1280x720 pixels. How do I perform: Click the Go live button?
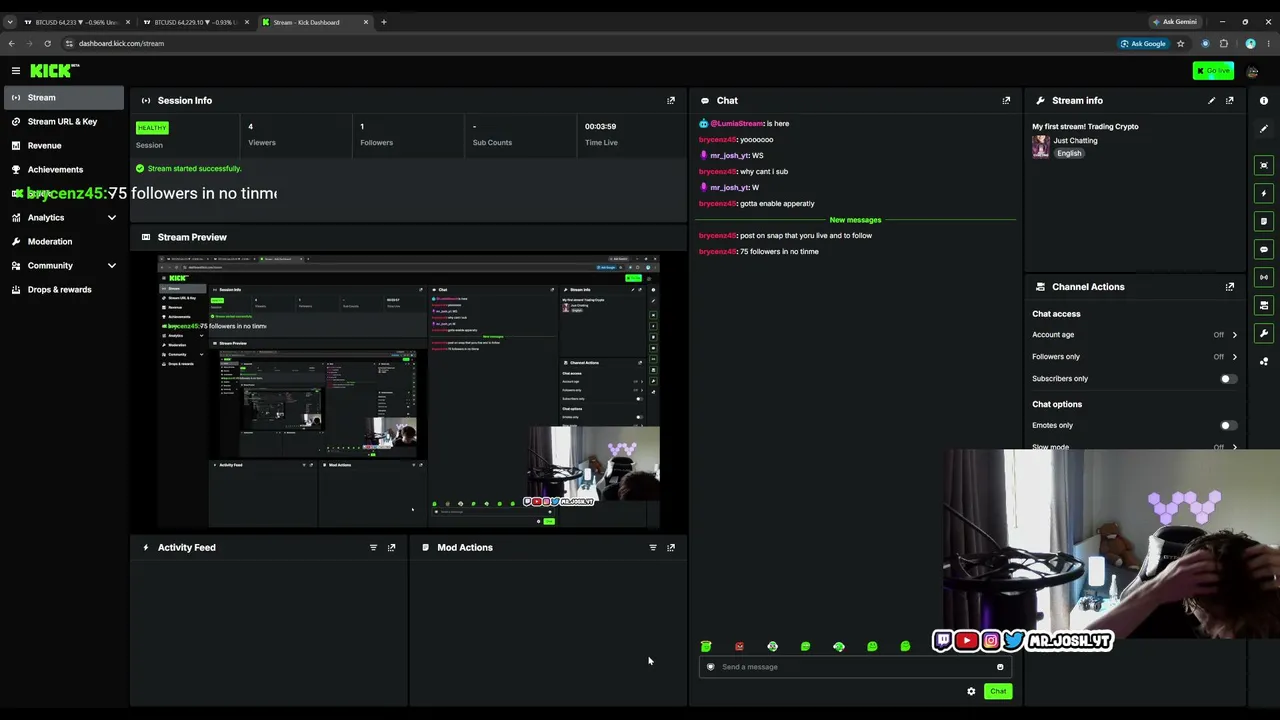tap(1213, 70)
